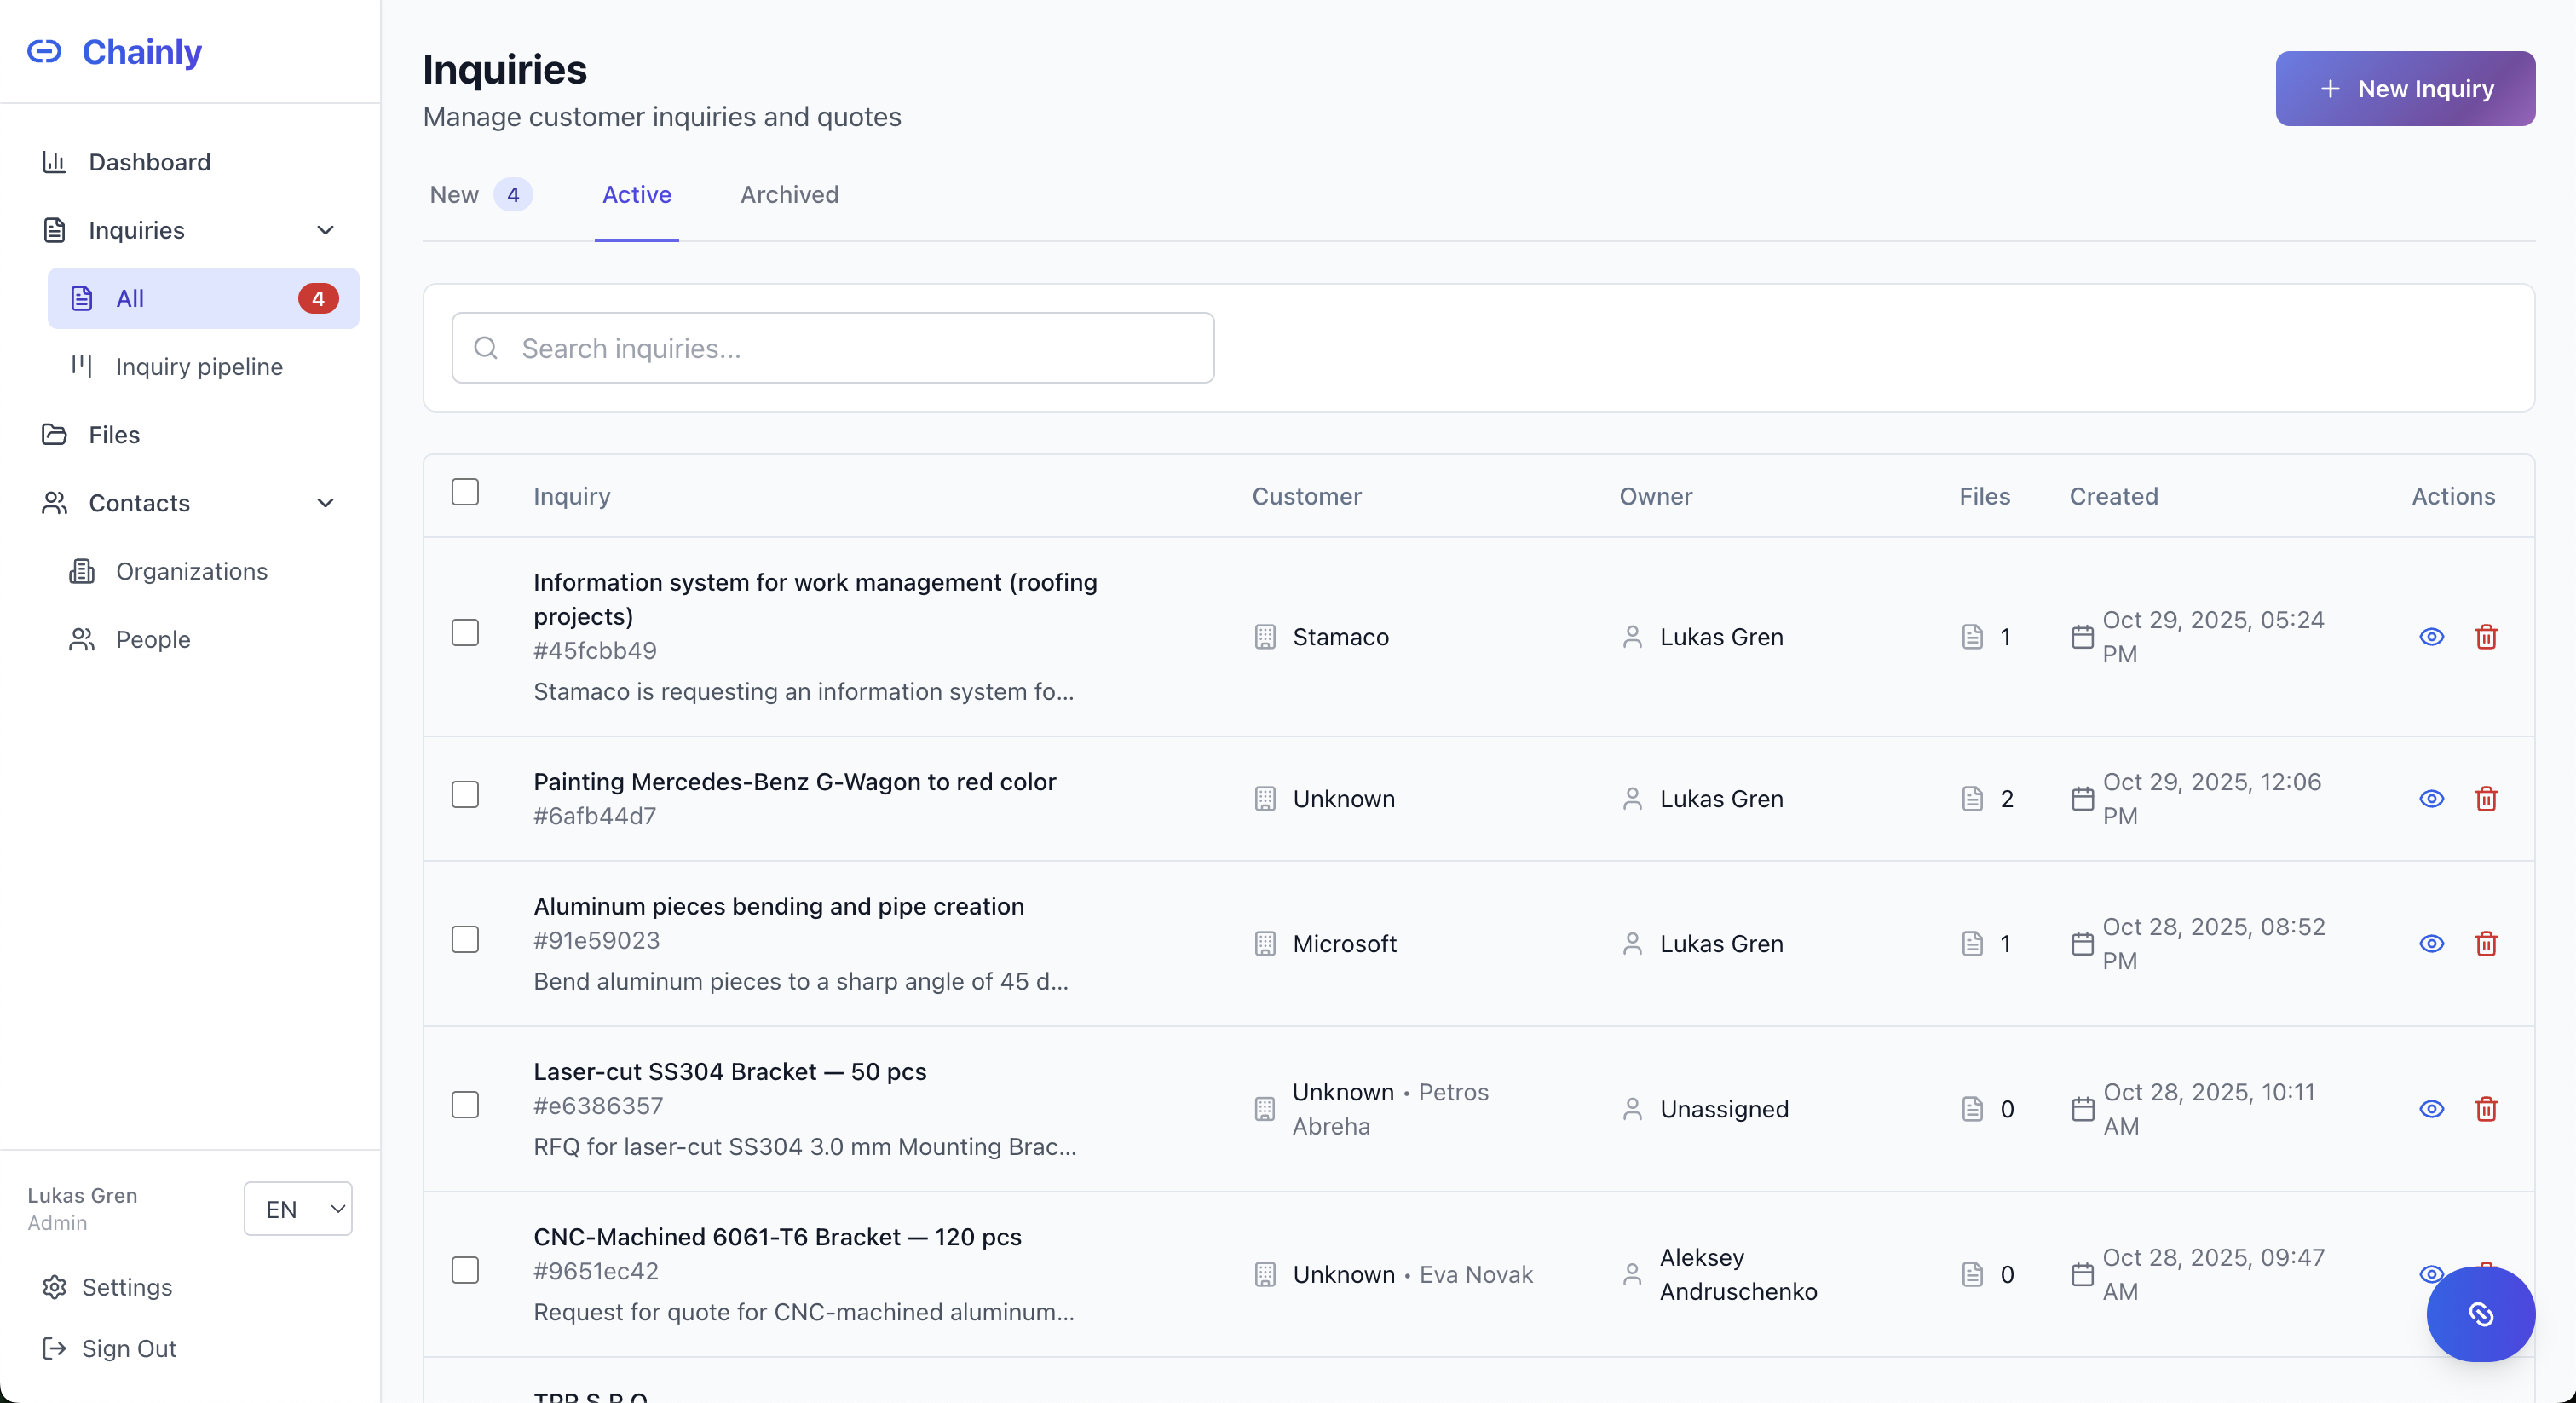Check the select-all checkbox in the table header
2576x1403 pixels.
(x=466, y=492)
